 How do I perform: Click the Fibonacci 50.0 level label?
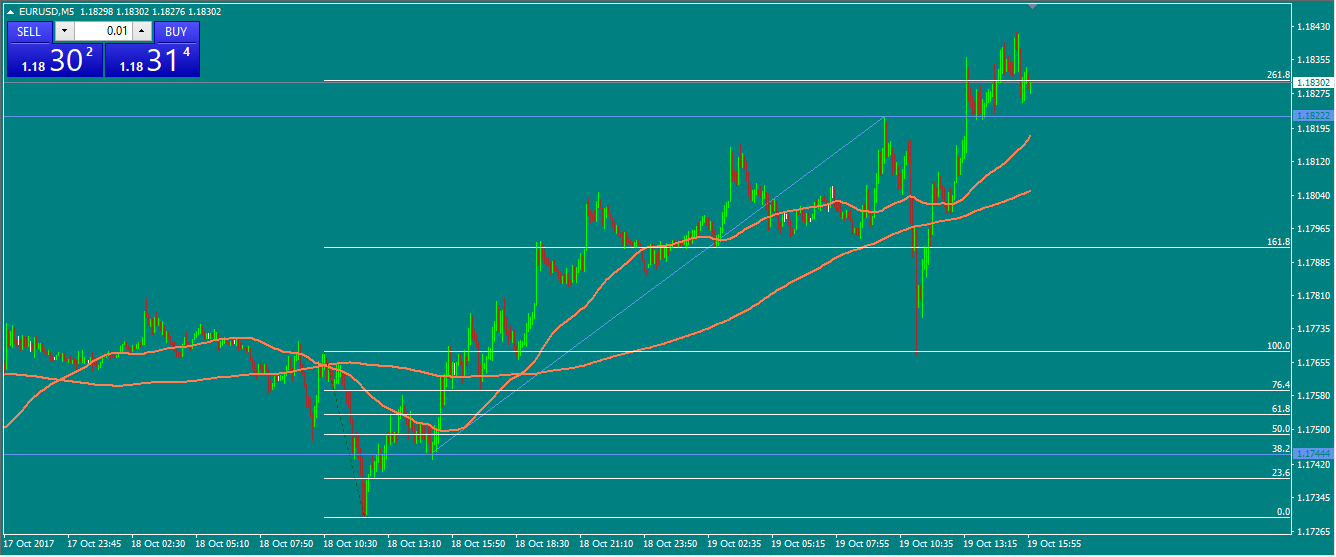[x=1281, y=429]
